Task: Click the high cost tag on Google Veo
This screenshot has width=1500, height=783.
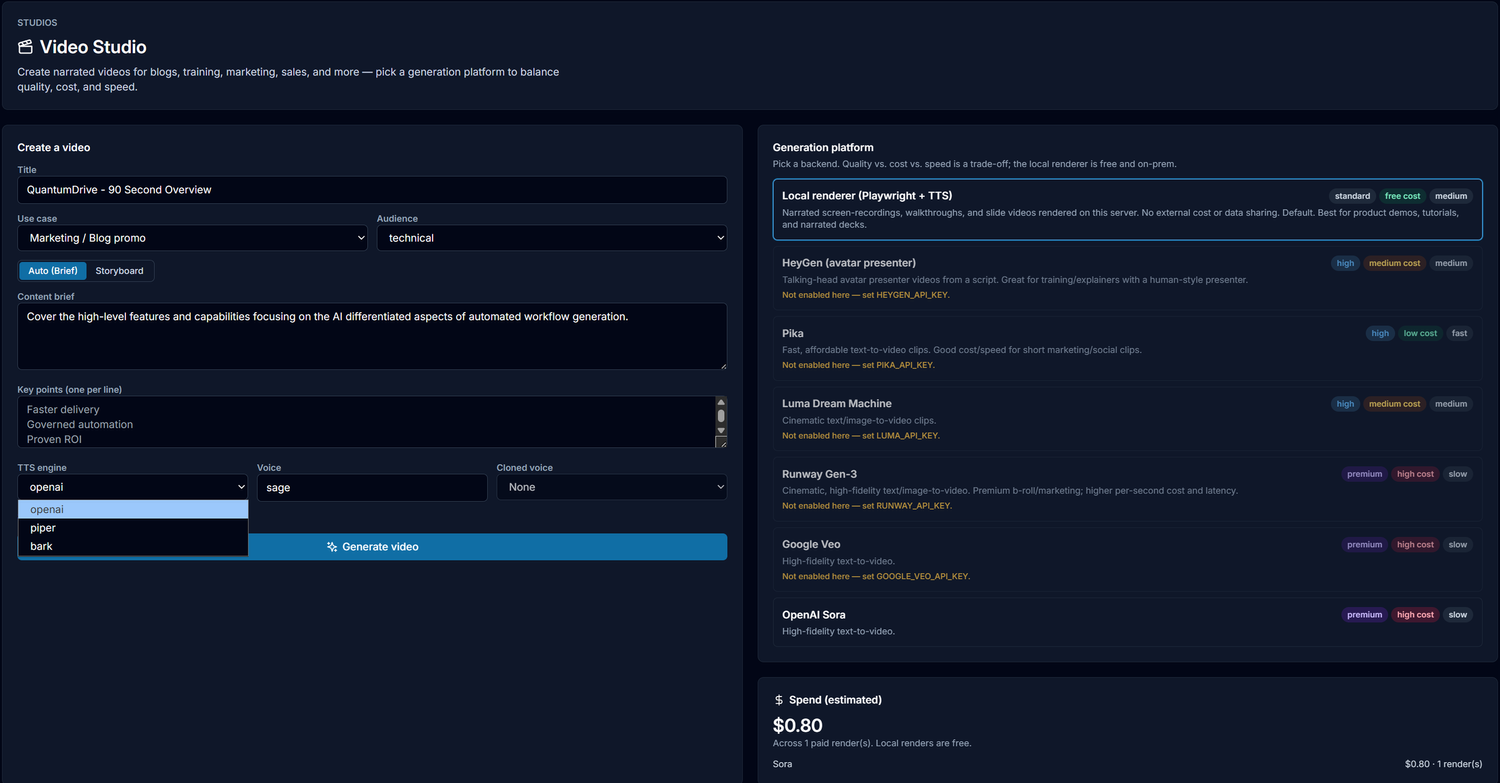Action: (1415, 545)
